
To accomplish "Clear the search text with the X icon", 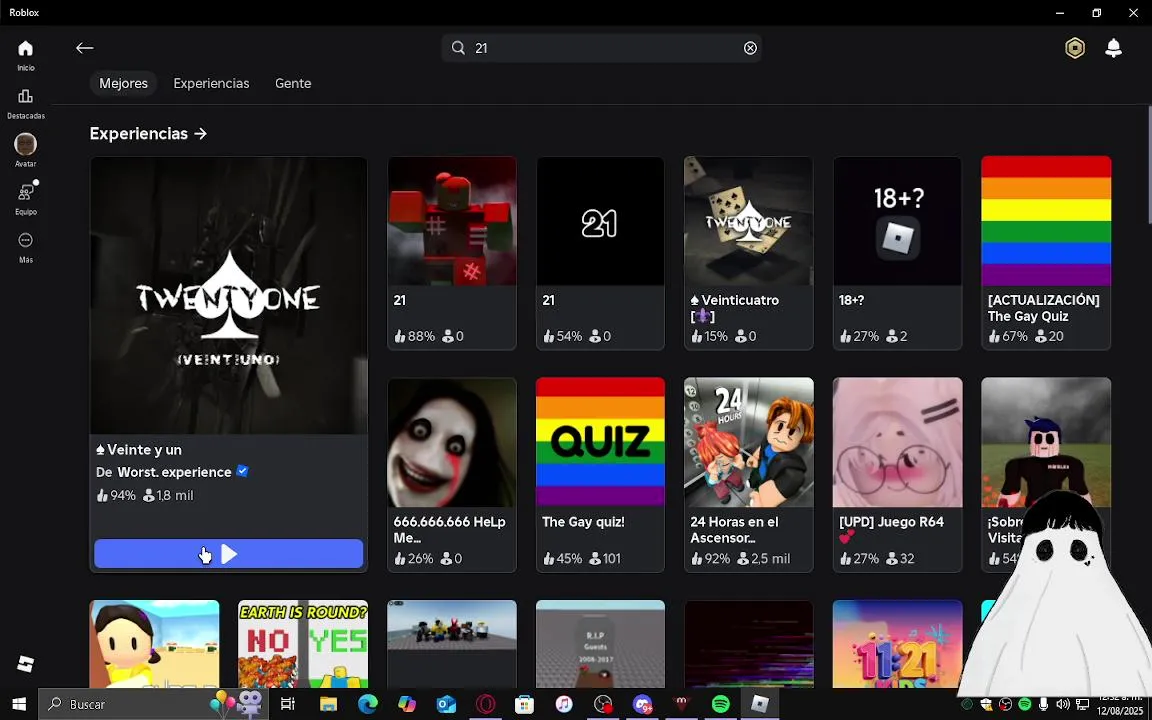I will point(750,48).
